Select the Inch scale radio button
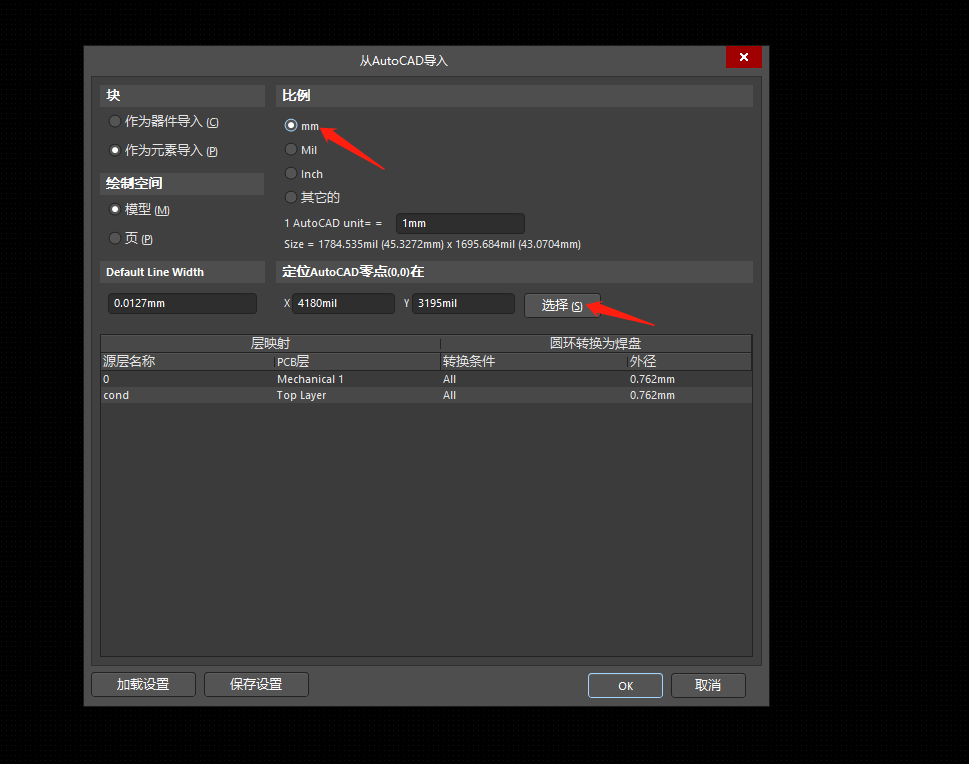Image resolution: width=969 pixels, height=764 pixels. (x=291, y=174)
